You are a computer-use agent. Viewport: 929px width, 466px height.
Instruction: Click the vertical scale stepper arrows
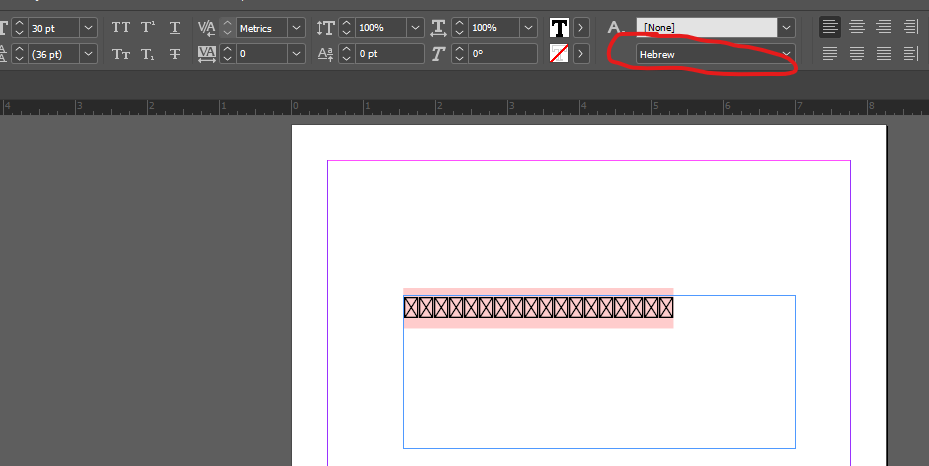pyautogui.click(x=347, y=28)
